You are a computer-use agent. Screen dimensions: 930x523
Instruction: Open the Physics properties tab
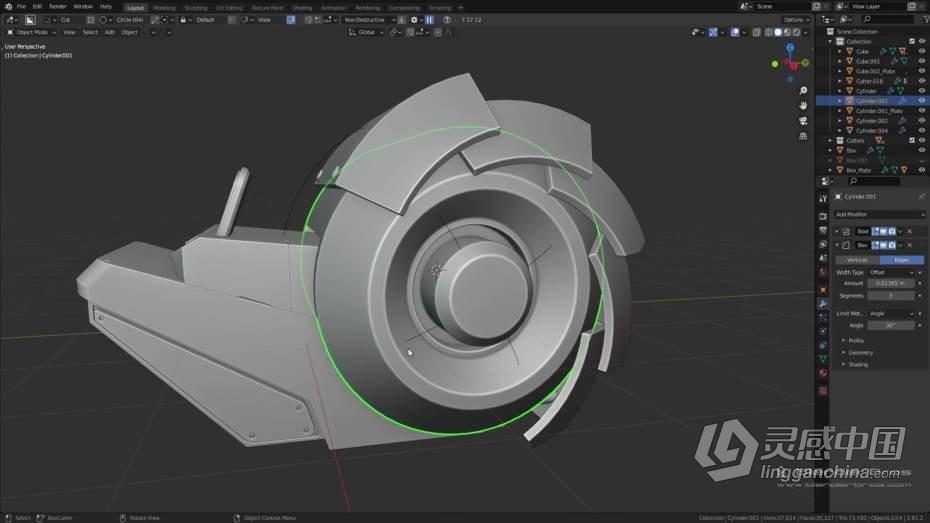pos(823,331)
